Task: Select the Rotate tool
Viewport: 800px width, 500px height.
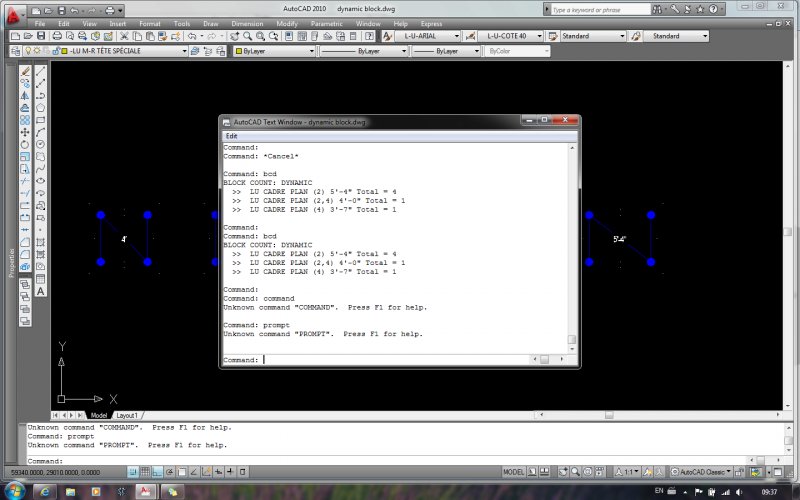Action: pyautogui.click(x=24, y=145)
